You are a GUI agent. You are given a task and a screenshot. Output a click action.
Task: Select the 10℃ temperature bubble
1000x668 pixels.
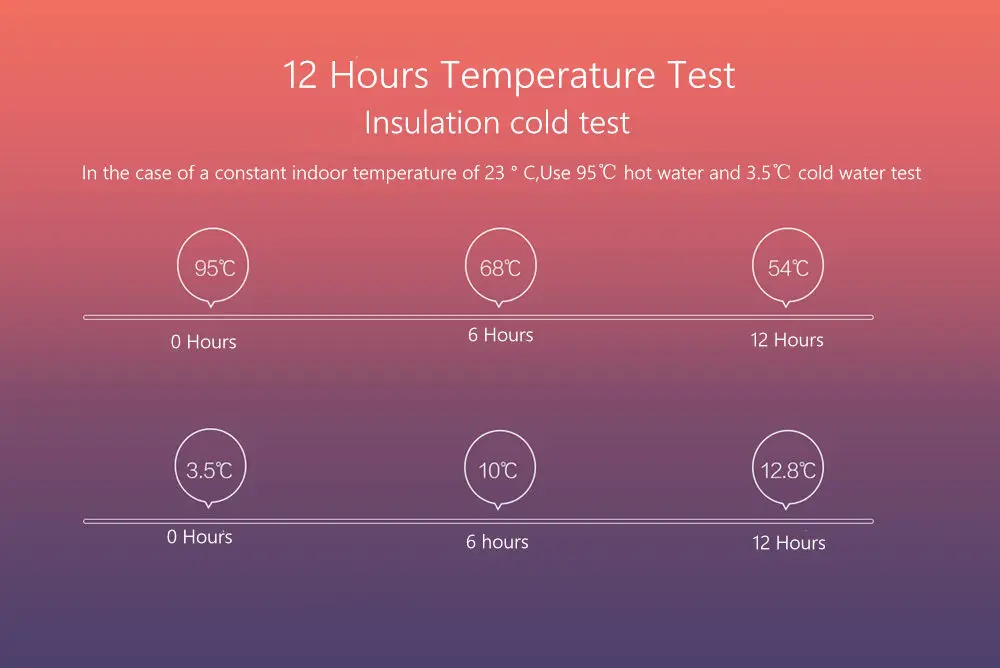(499, 469)
